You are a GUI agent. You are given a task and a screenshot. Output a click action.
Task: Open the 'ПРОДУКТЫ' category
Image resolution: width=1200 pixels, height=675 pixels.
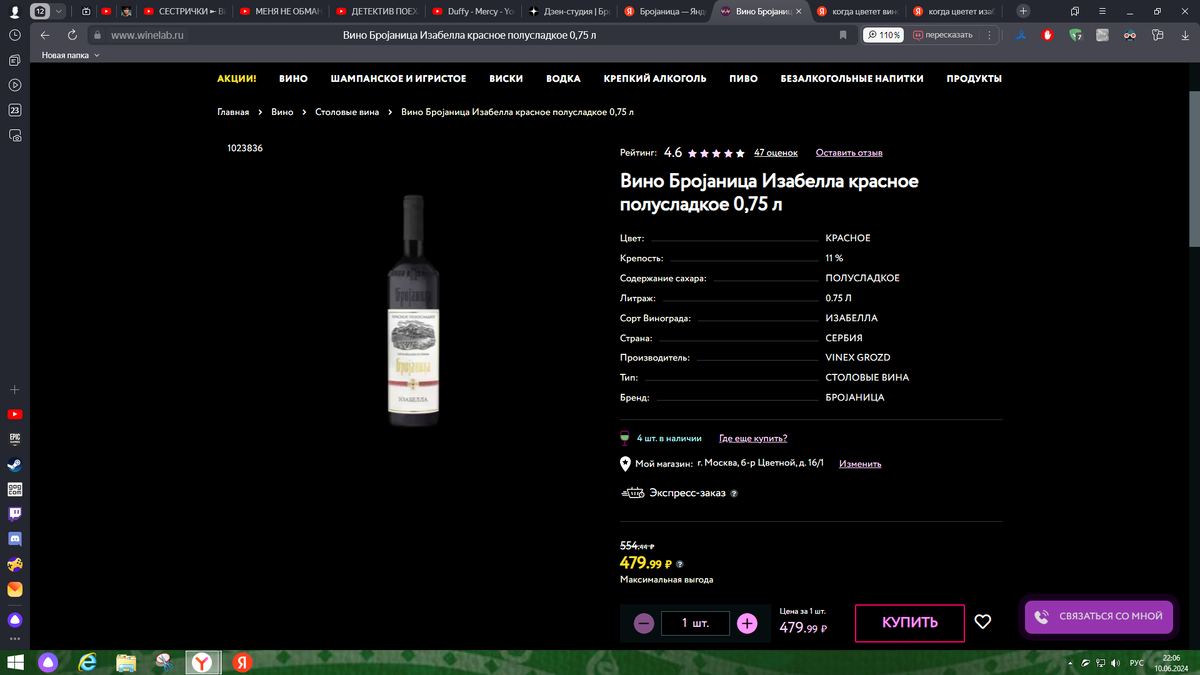(974, 78)
